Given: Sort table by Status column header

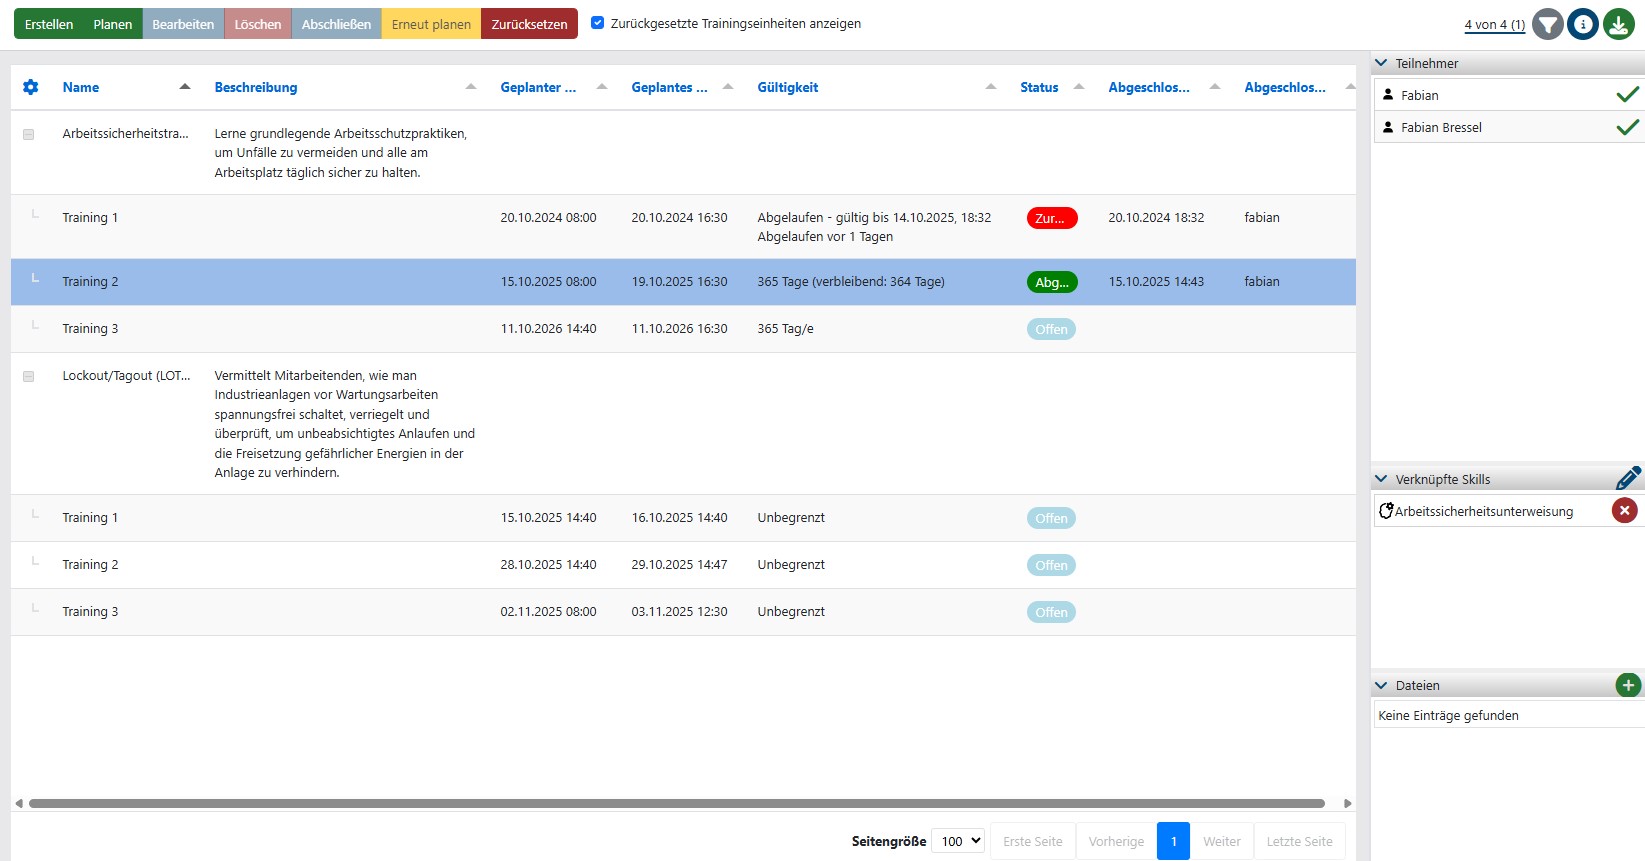Looking at the screenshot, I should 1039,87.
